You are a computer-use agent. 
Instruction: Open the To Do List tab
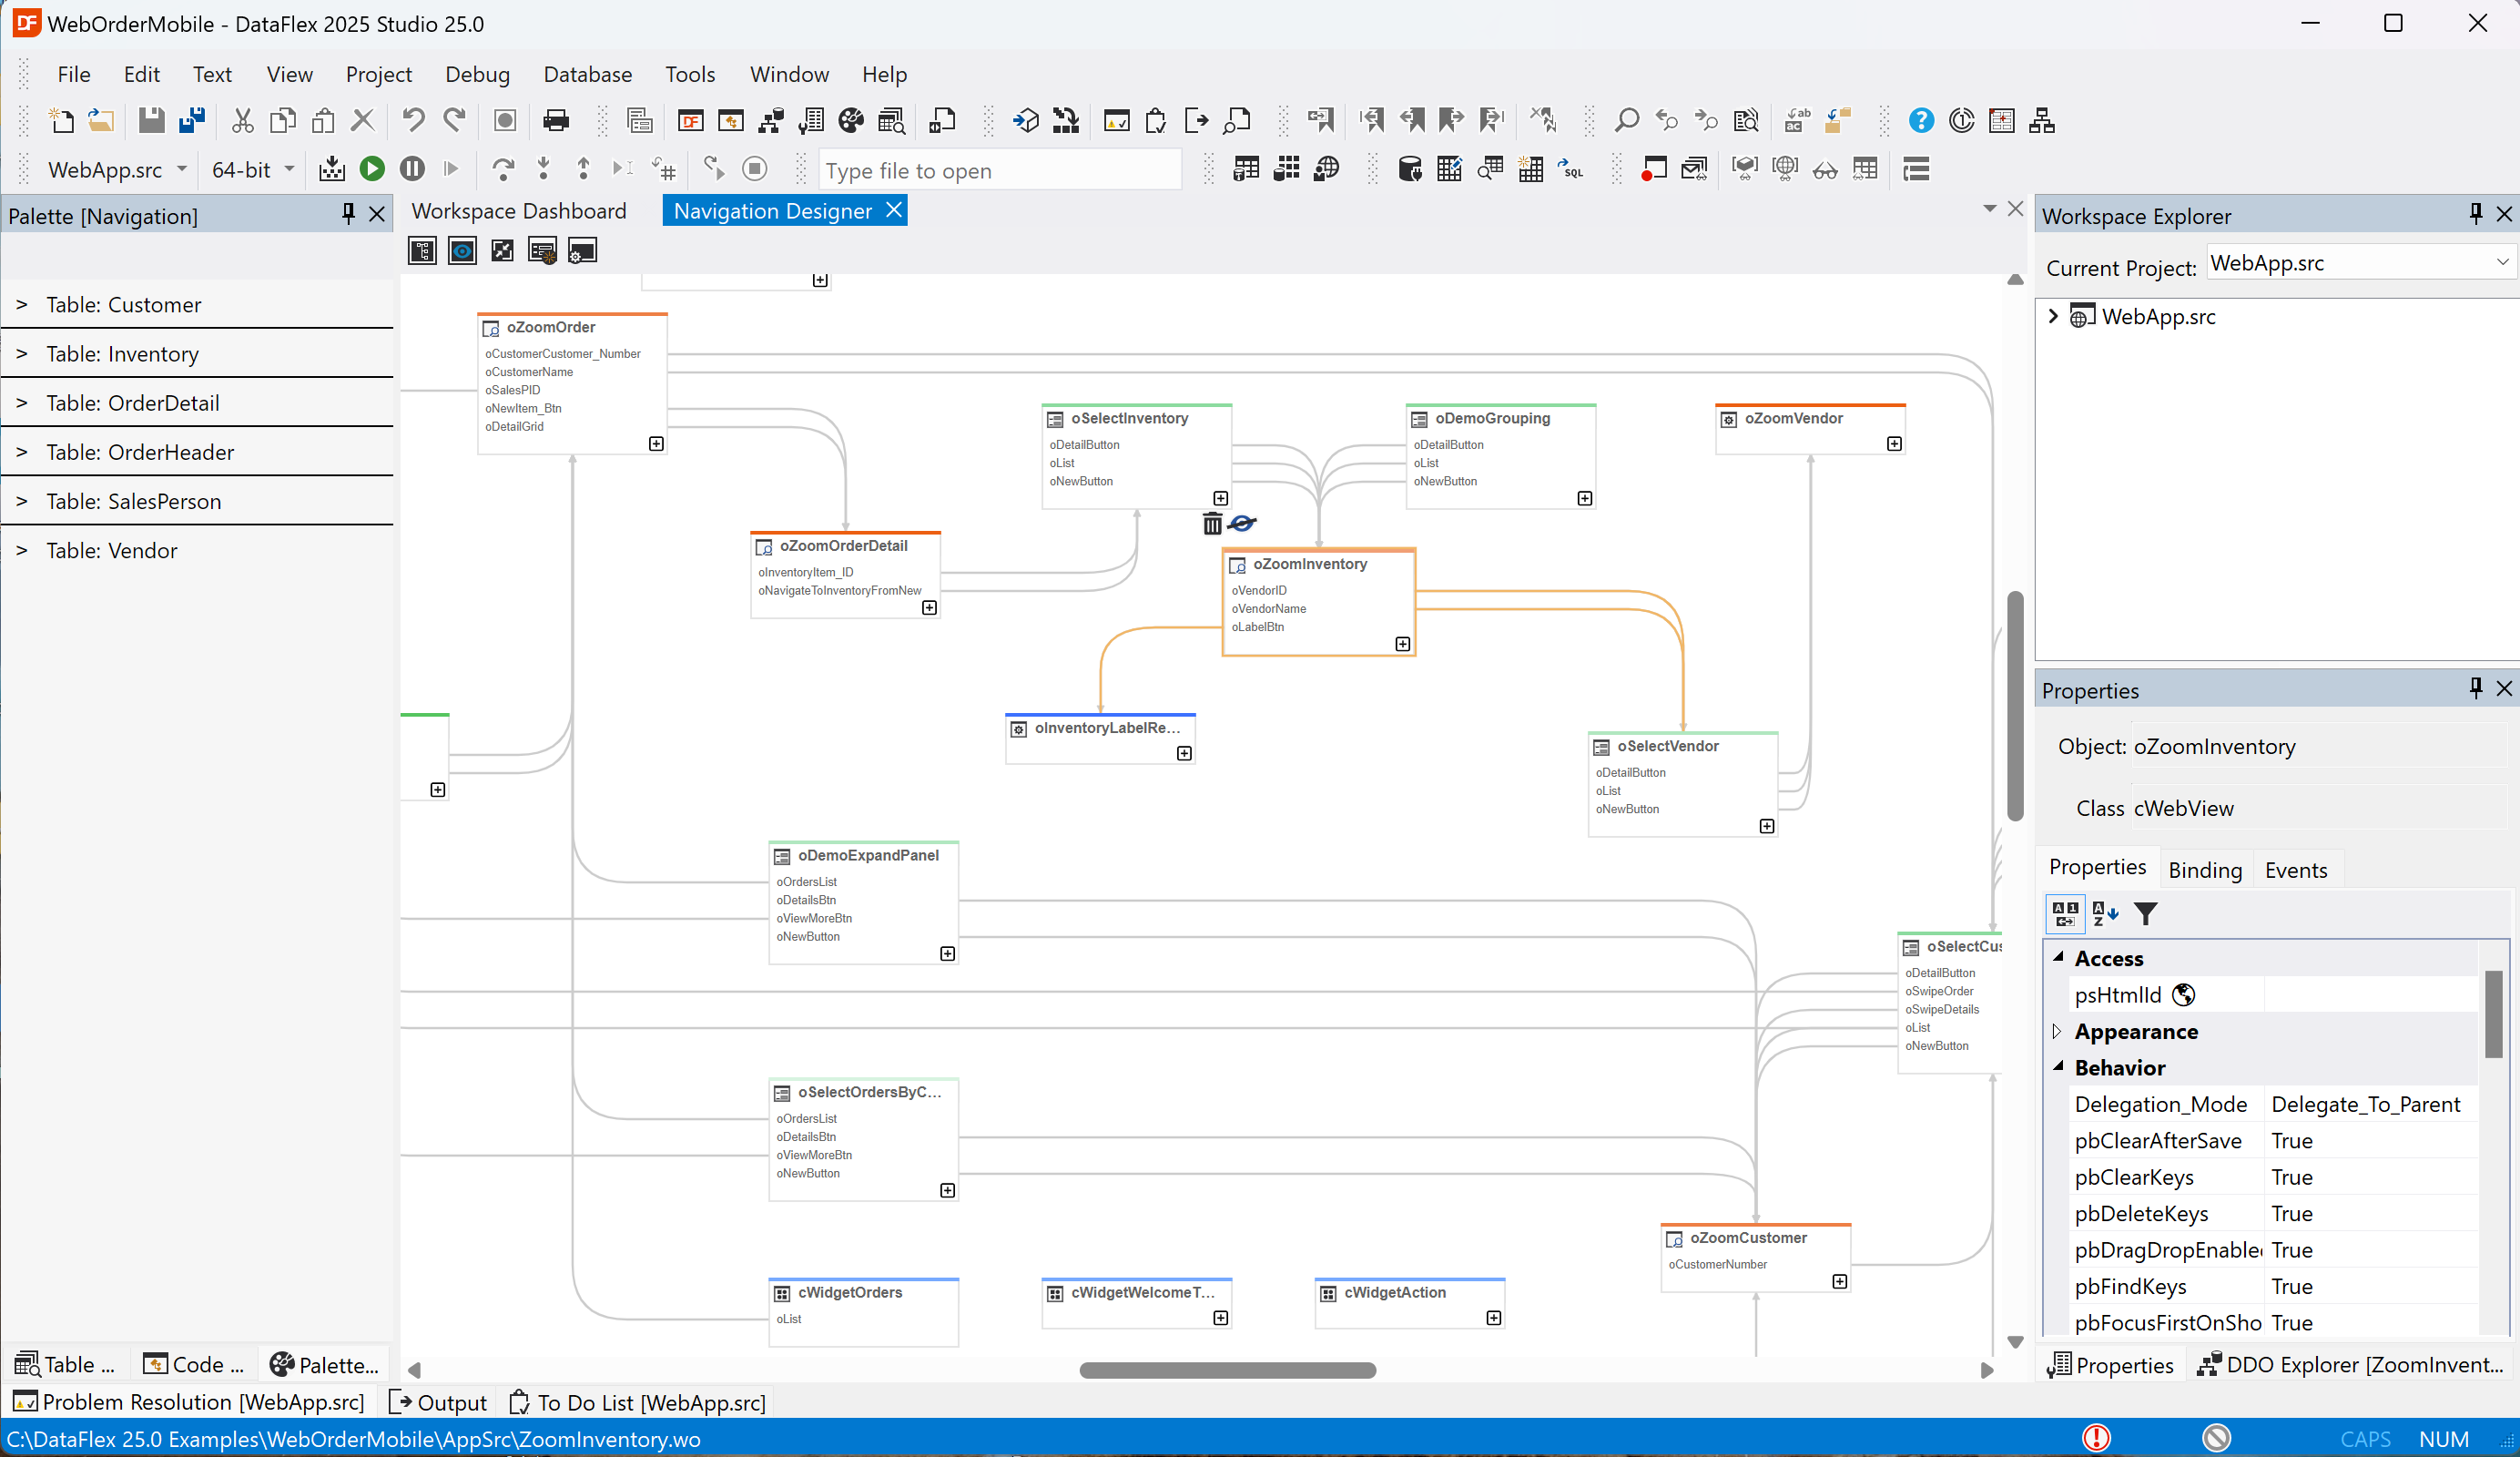637,1402
